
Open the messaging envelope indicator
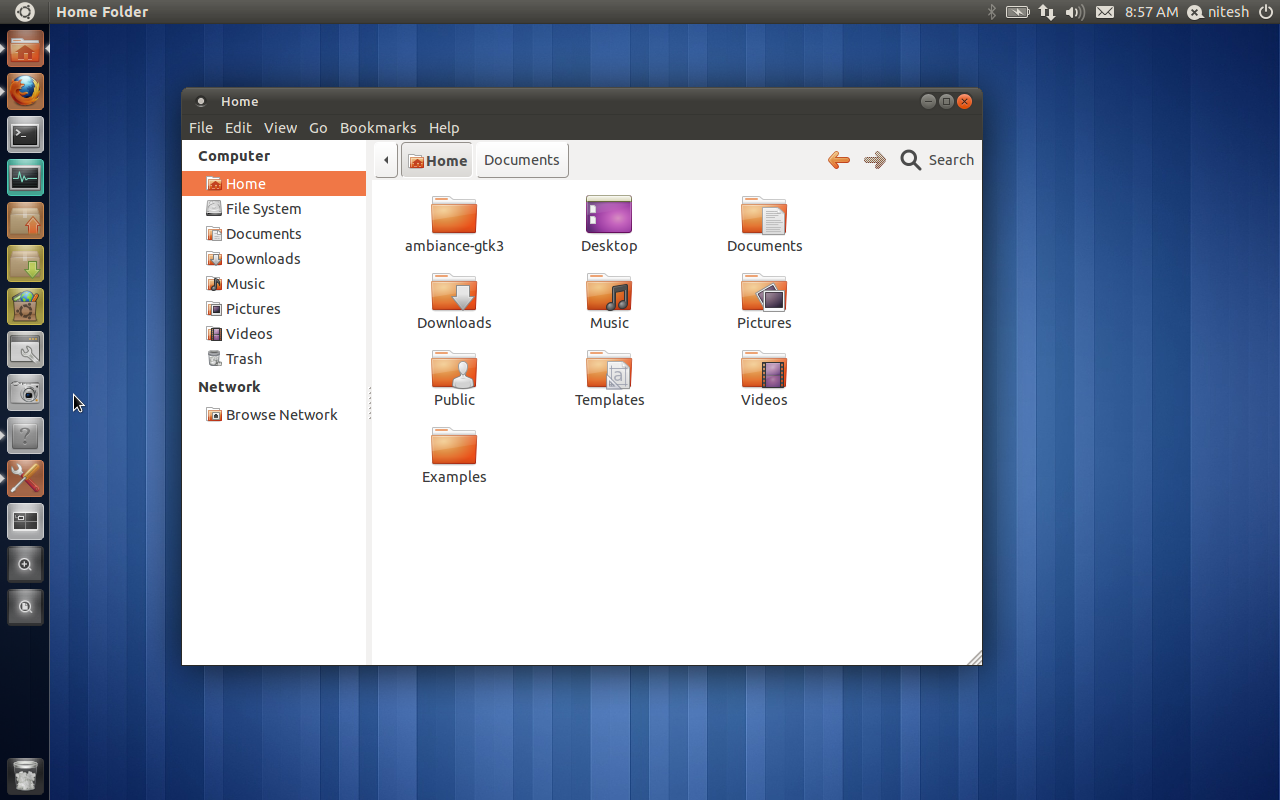pyautogui.click(x=1104, y=11)
